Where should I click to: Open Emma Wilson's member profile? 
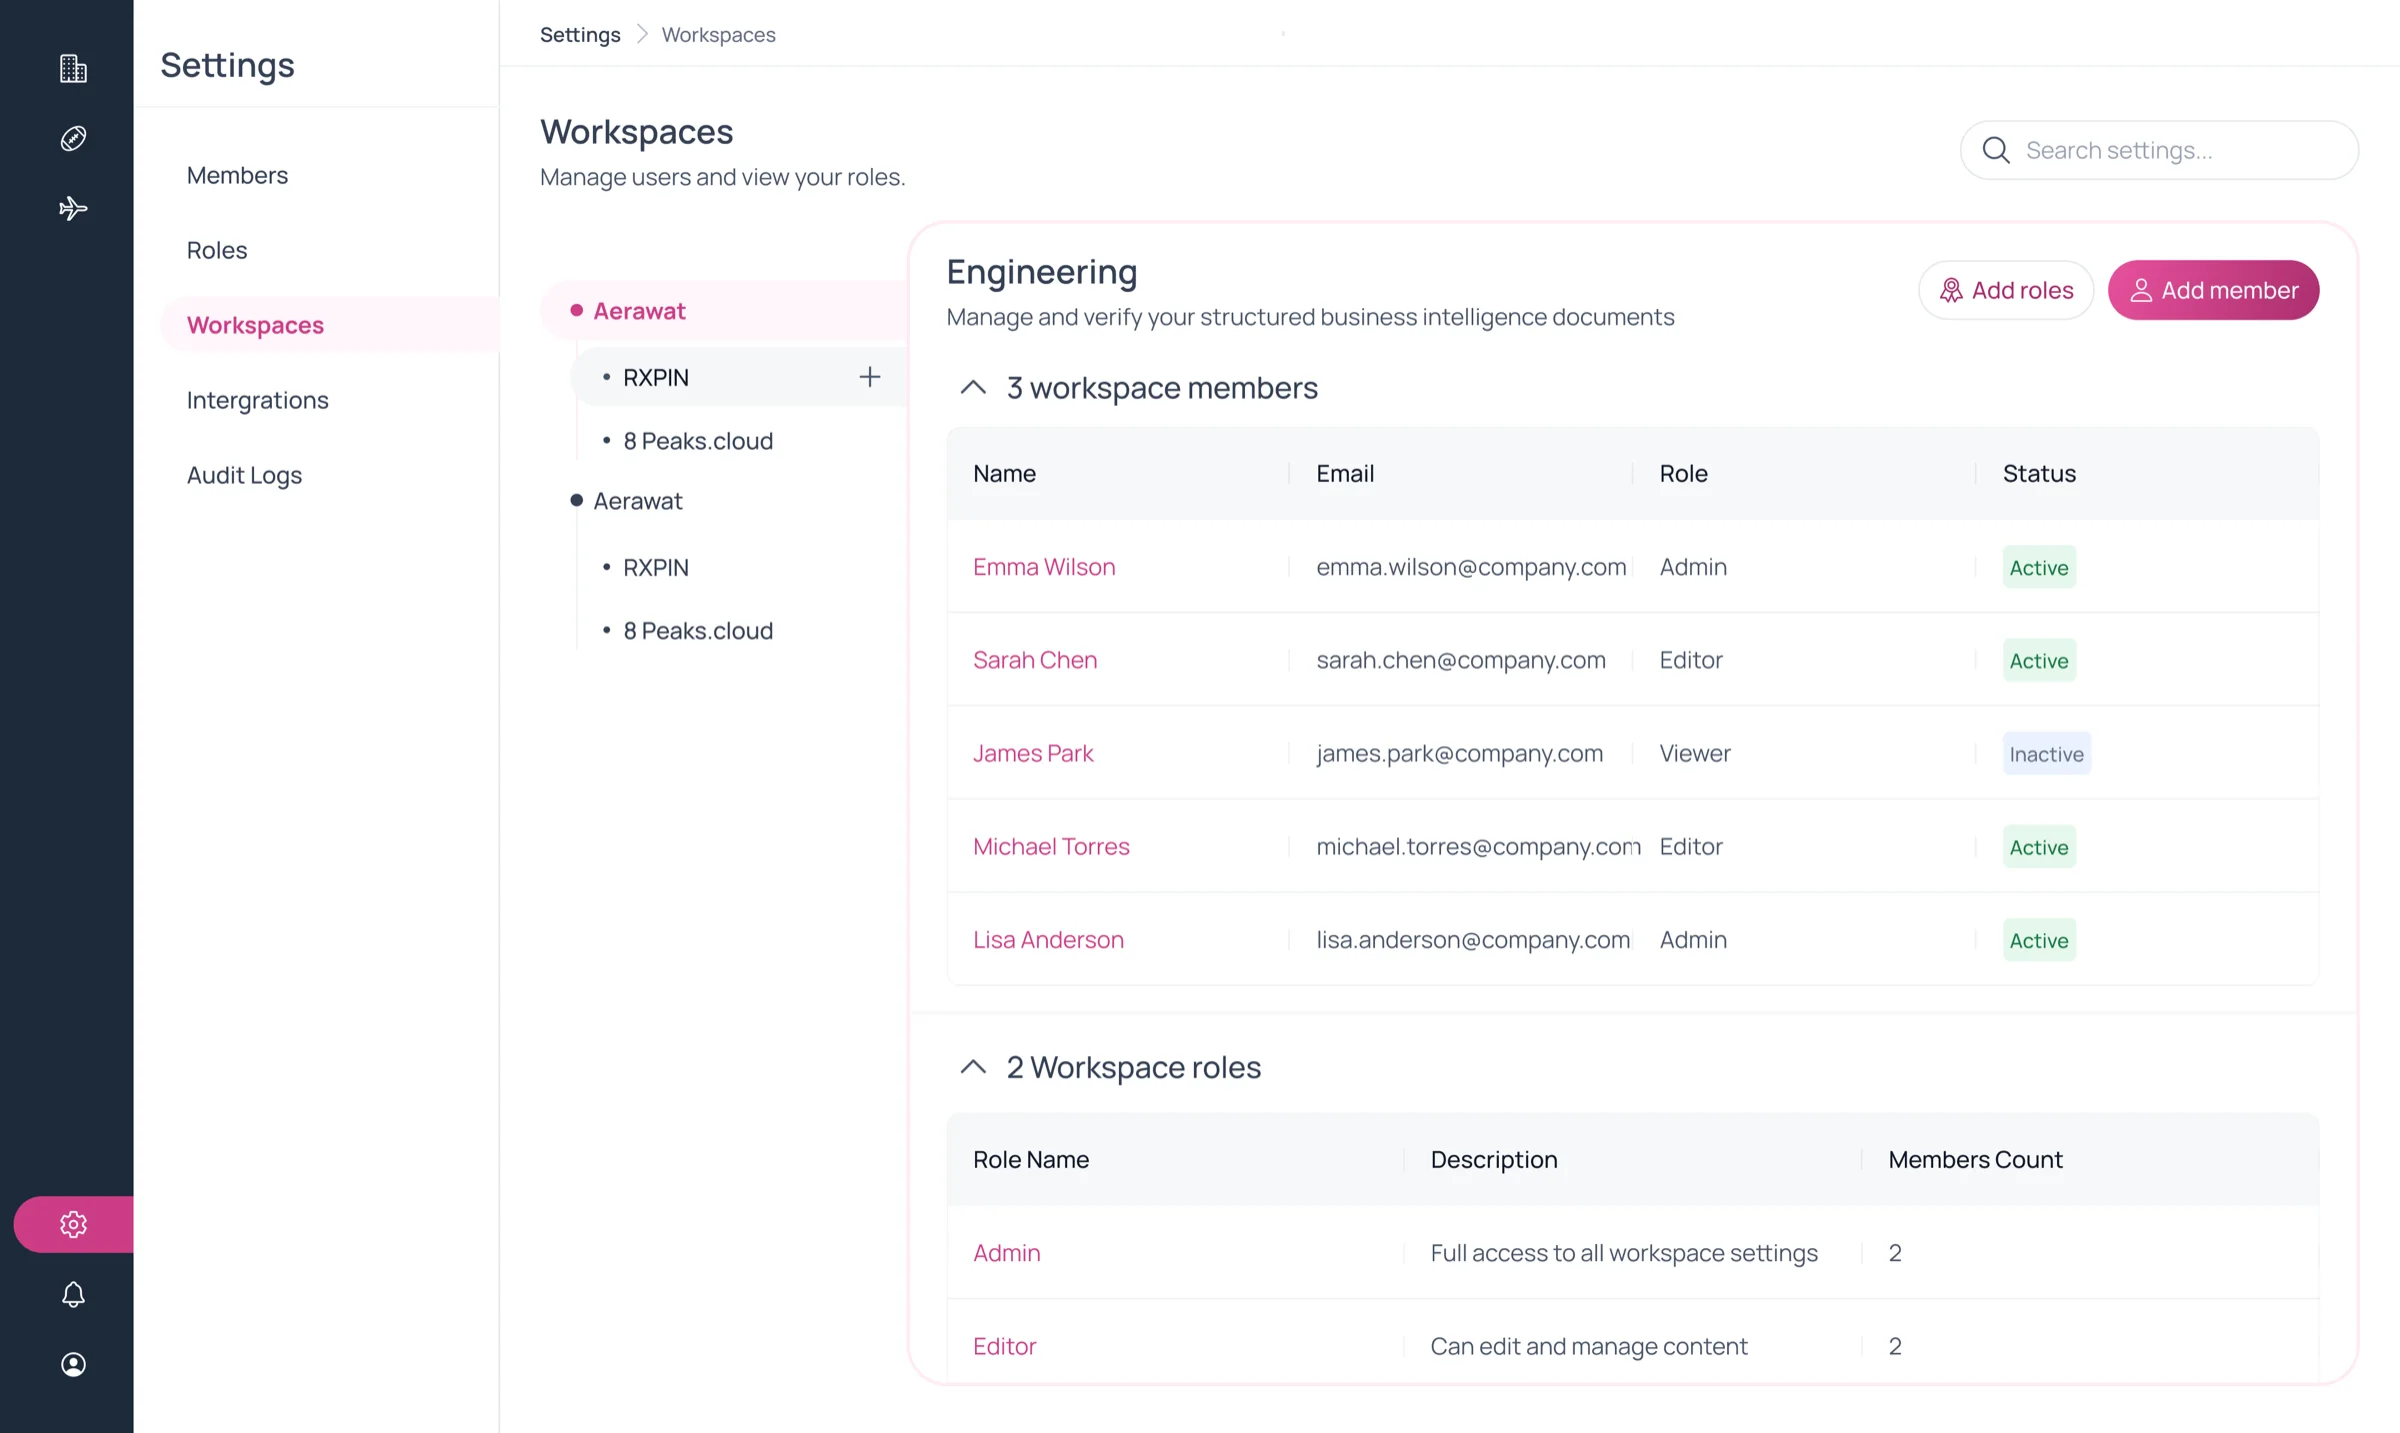[1044, 566]
